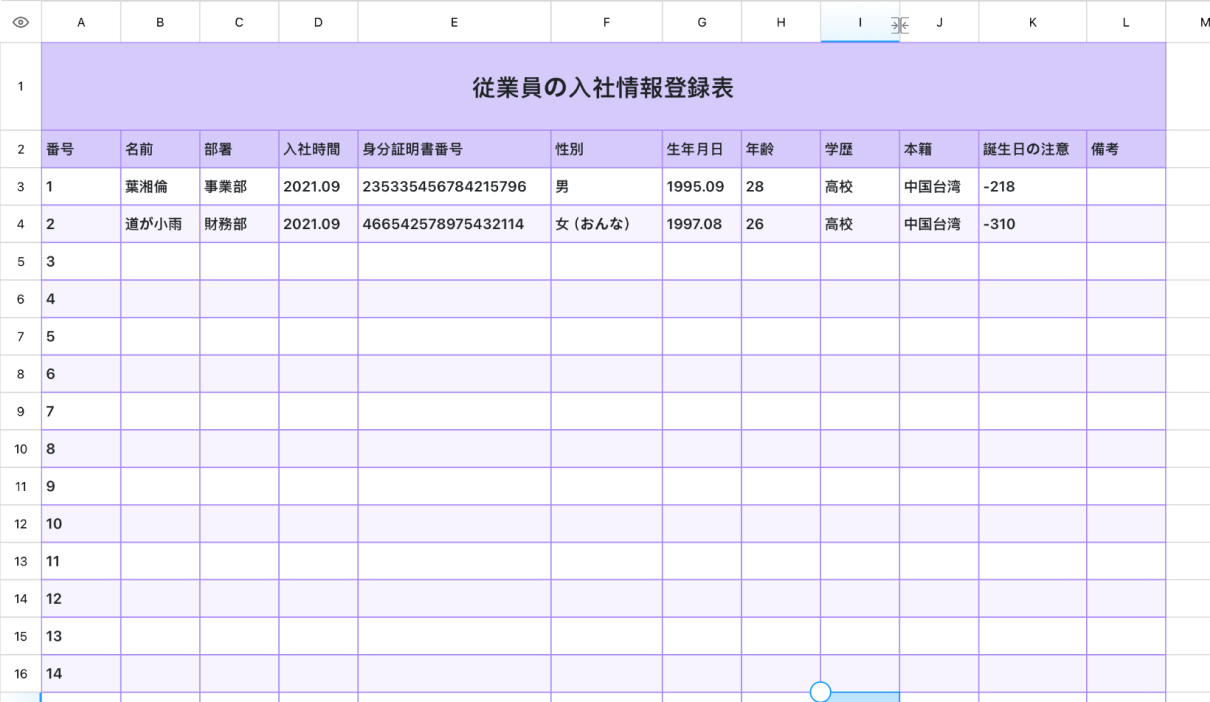Select row 10 header
This screenshot has width=1210, height=702.
20,449
